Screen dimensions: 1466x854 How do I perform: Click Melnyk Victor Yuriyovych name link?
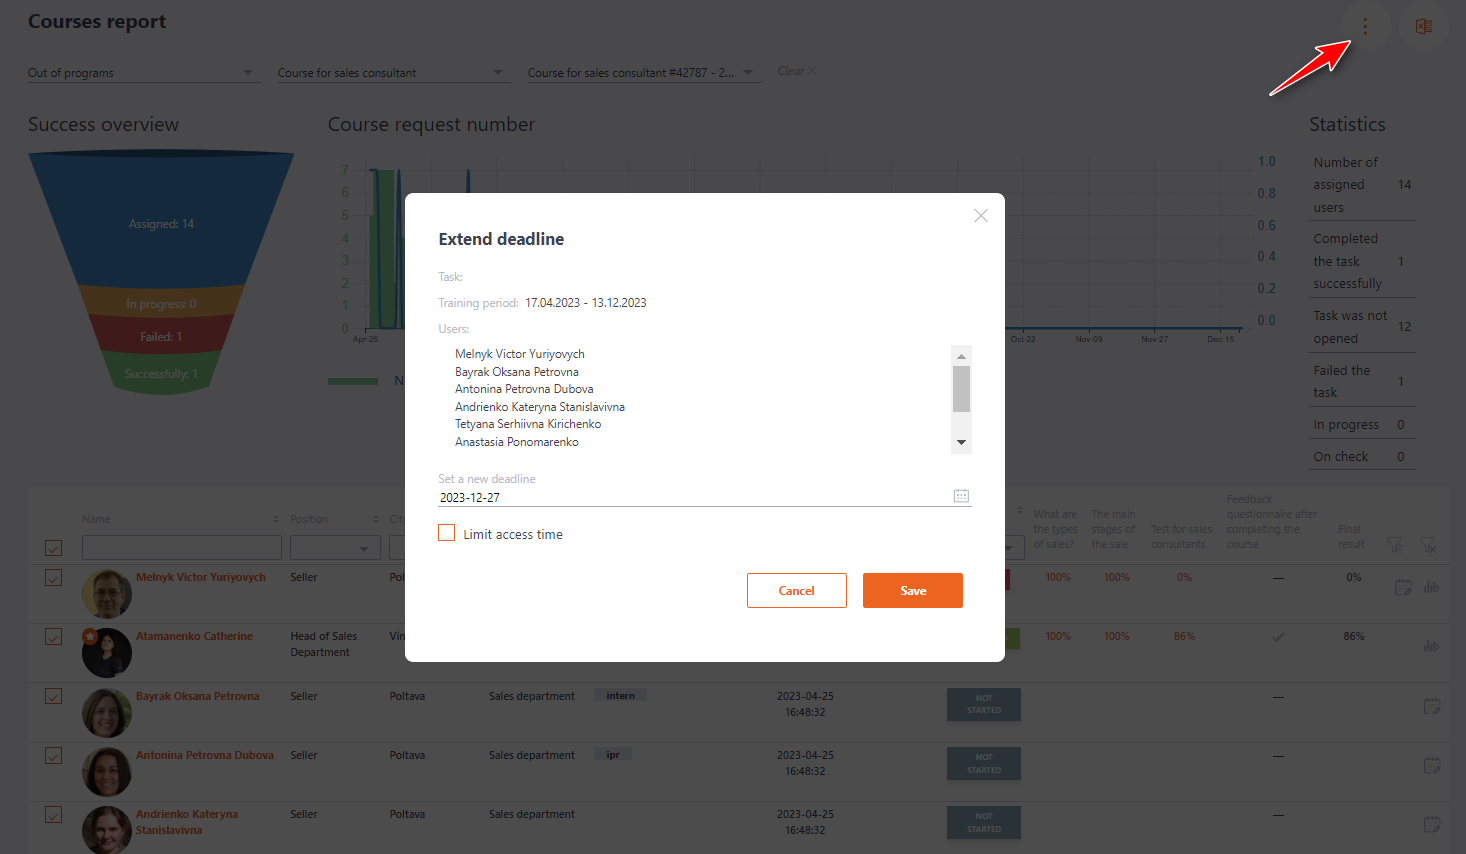click(201, 578)
